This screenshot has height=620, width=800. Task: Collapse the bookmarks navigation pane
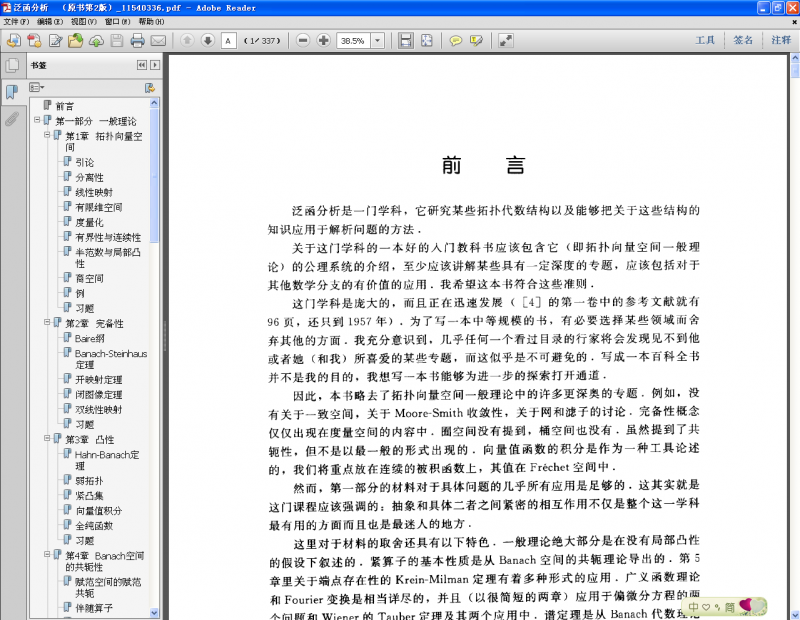[142, 65]
